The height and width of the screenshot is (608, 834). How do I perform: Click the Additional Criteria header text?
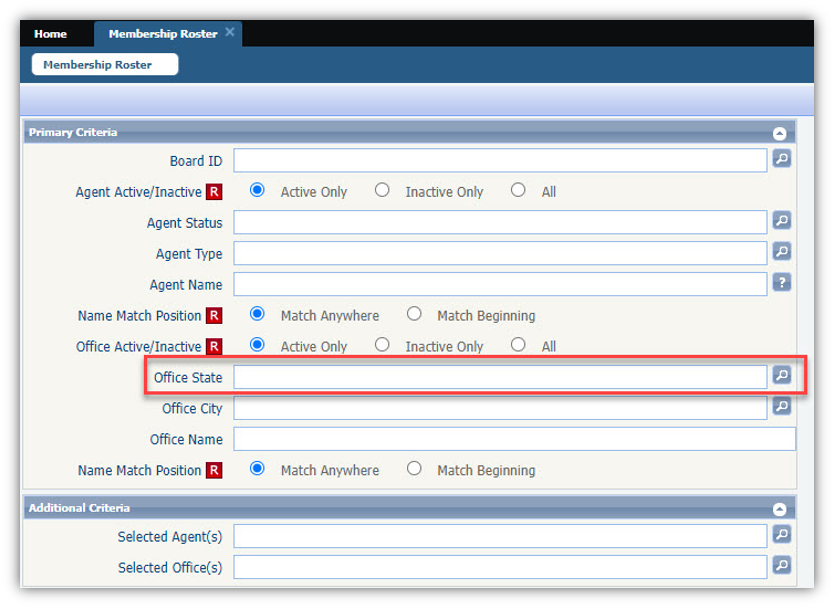click(79, 508)
